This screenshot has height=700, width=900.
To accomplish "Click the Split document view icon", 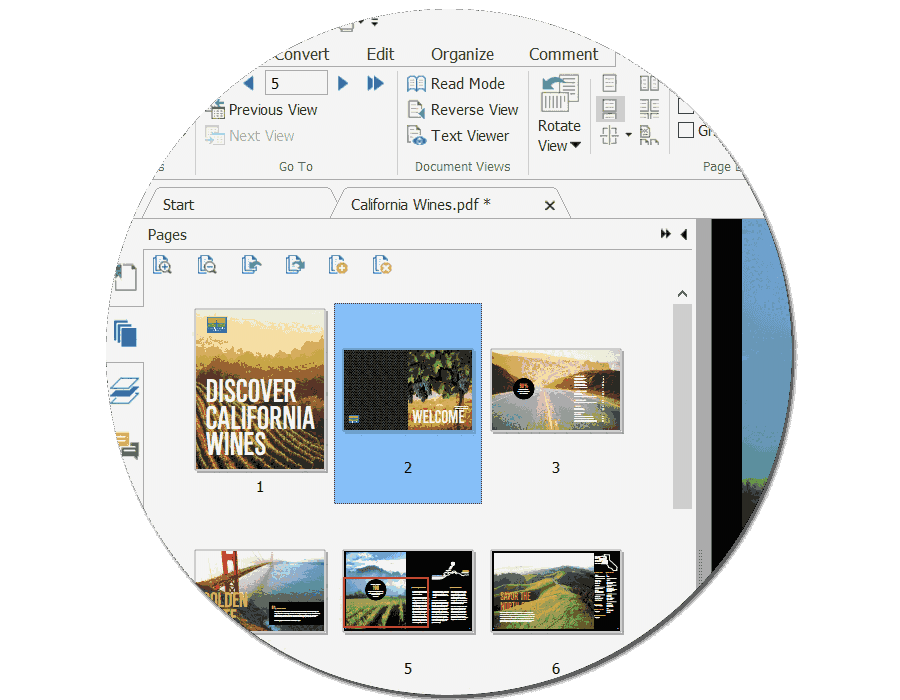I will (x=609, y=133).
